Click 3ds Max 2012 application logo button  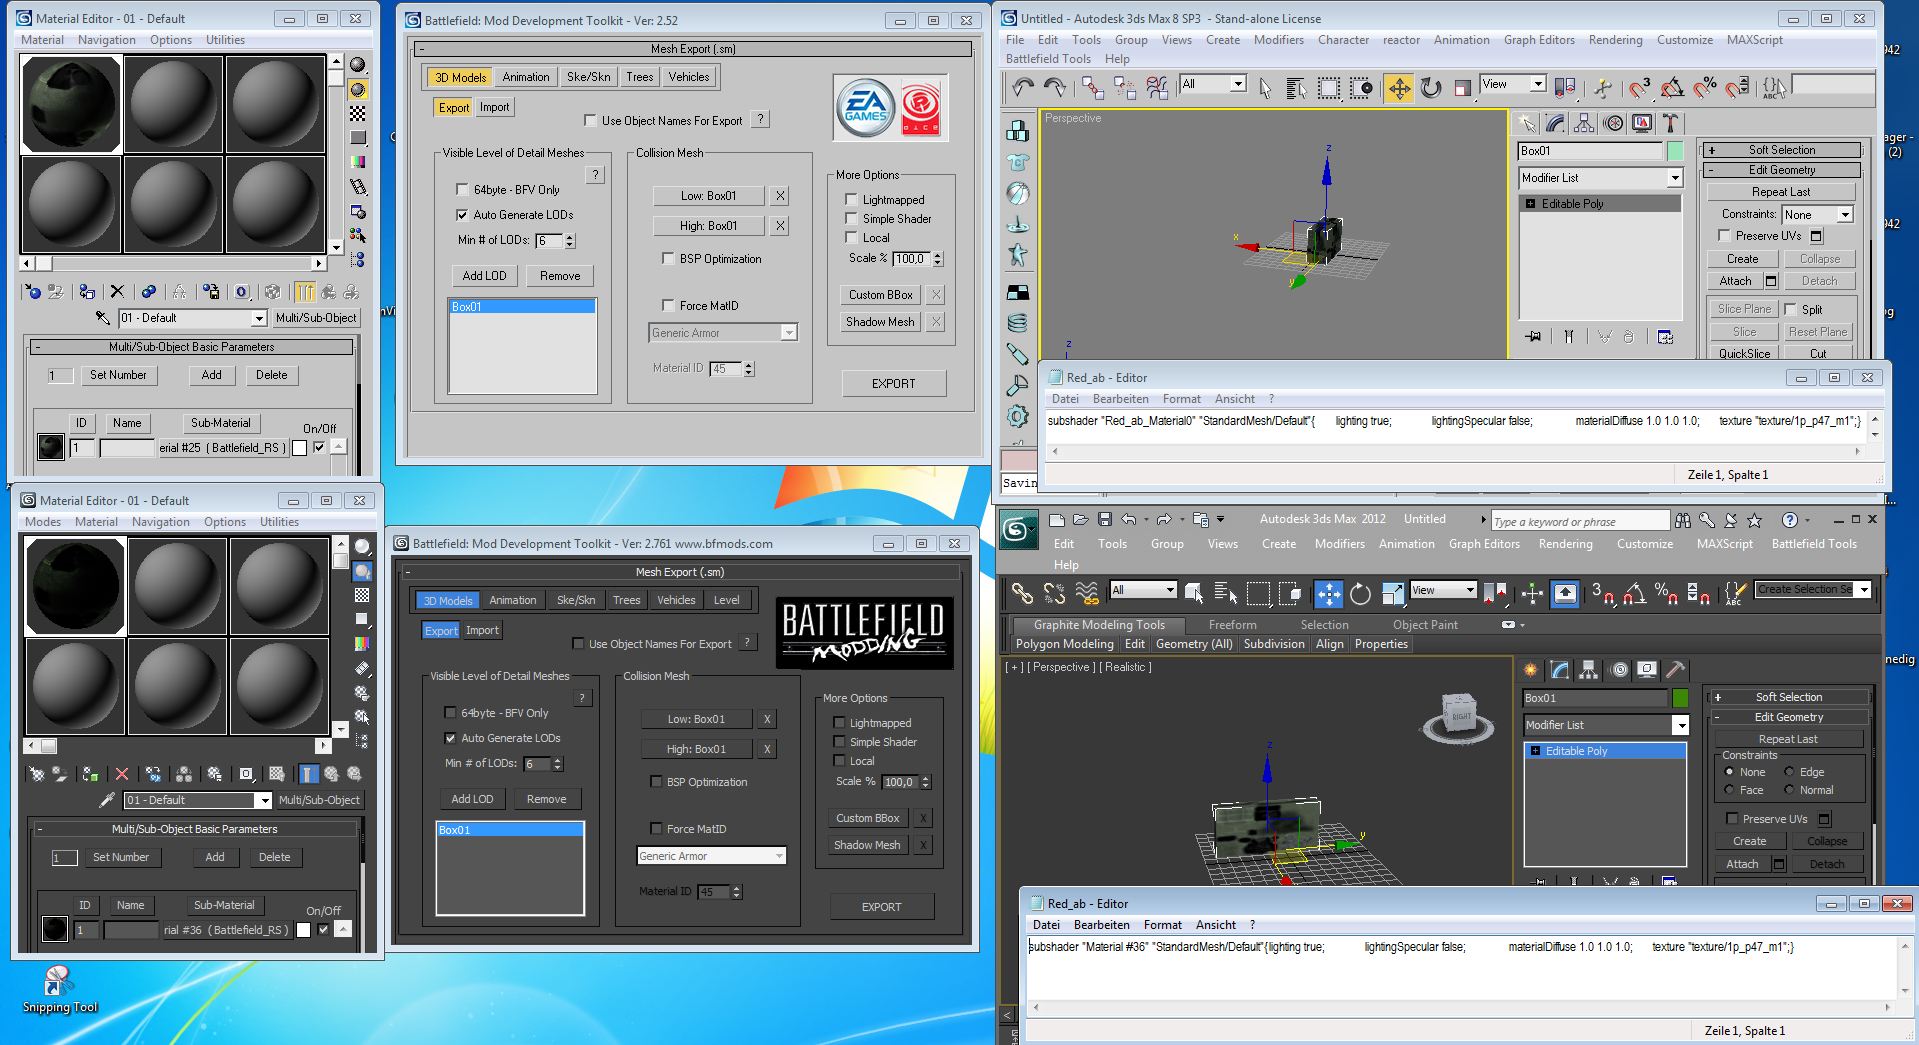coord(1018,529)
